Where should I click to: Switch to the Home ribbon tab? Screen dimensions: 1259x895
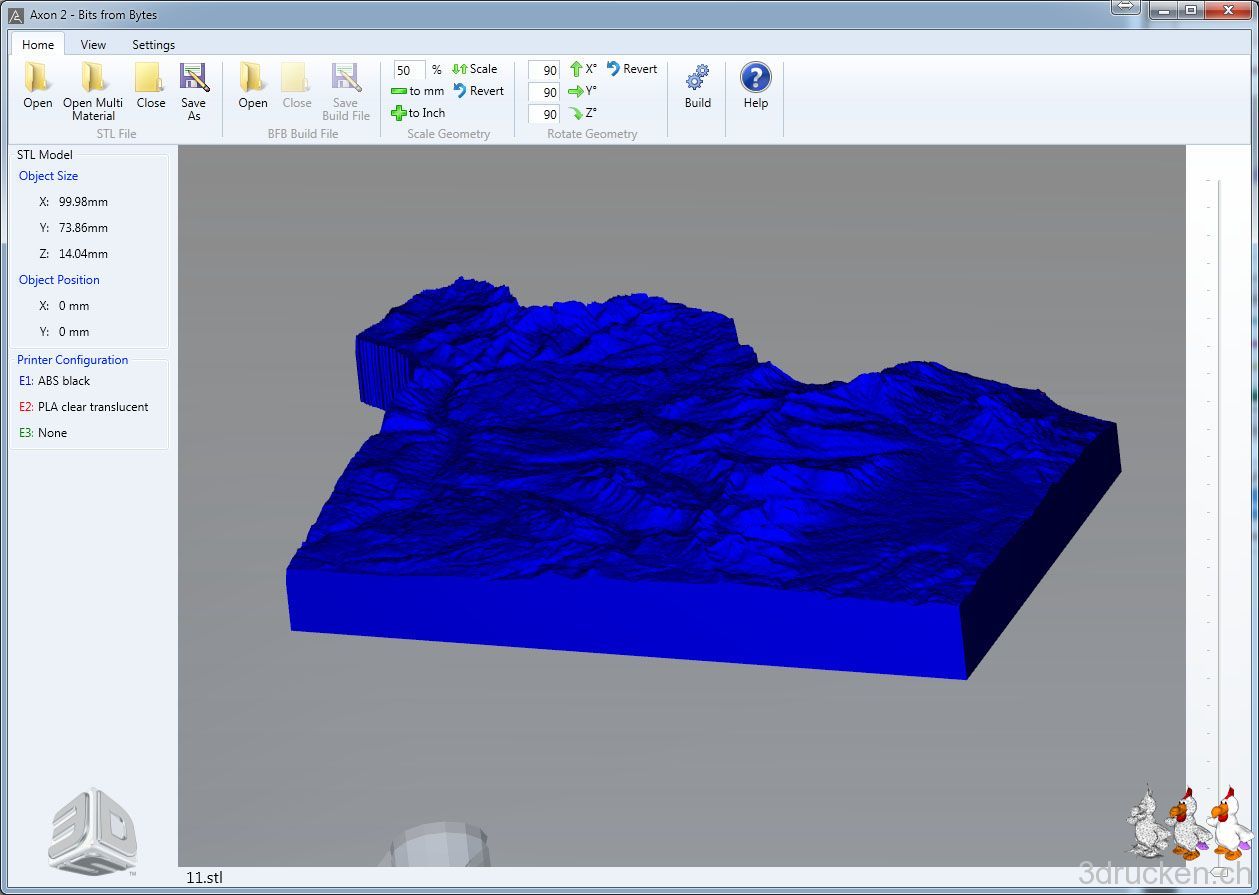(x=38, y=44)
